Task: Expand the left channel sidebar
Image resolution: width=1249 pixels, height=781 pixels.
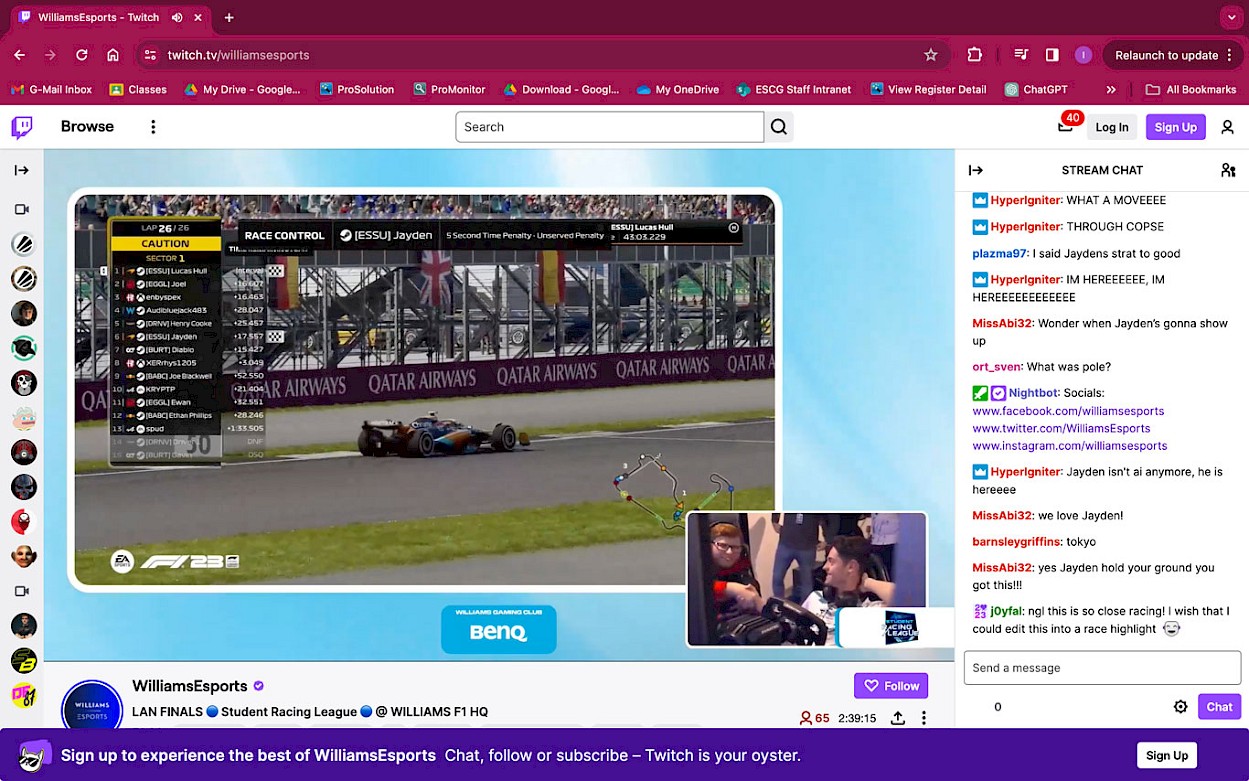Action: point(22,170)
